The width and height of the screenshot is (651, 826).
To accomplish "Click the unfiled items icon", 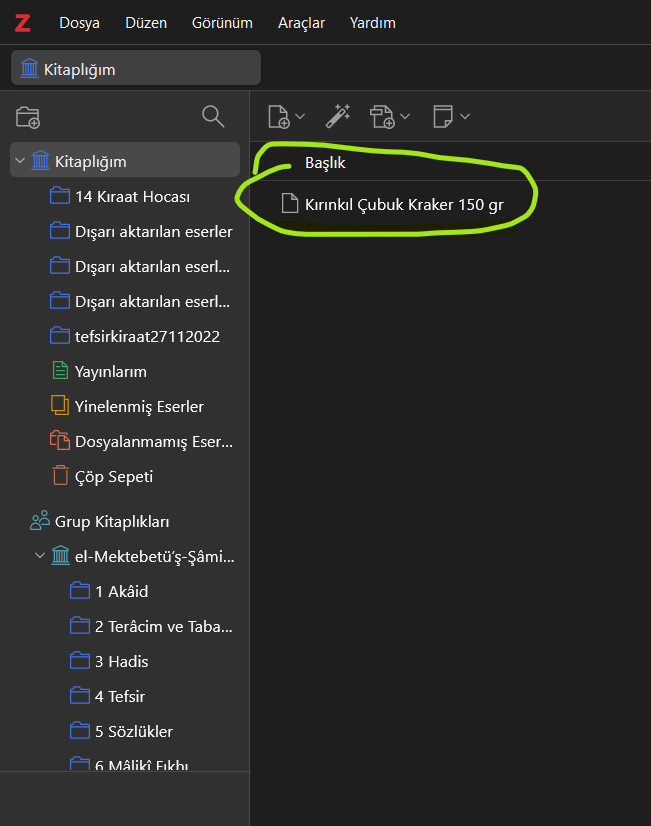I will [60, 440].
